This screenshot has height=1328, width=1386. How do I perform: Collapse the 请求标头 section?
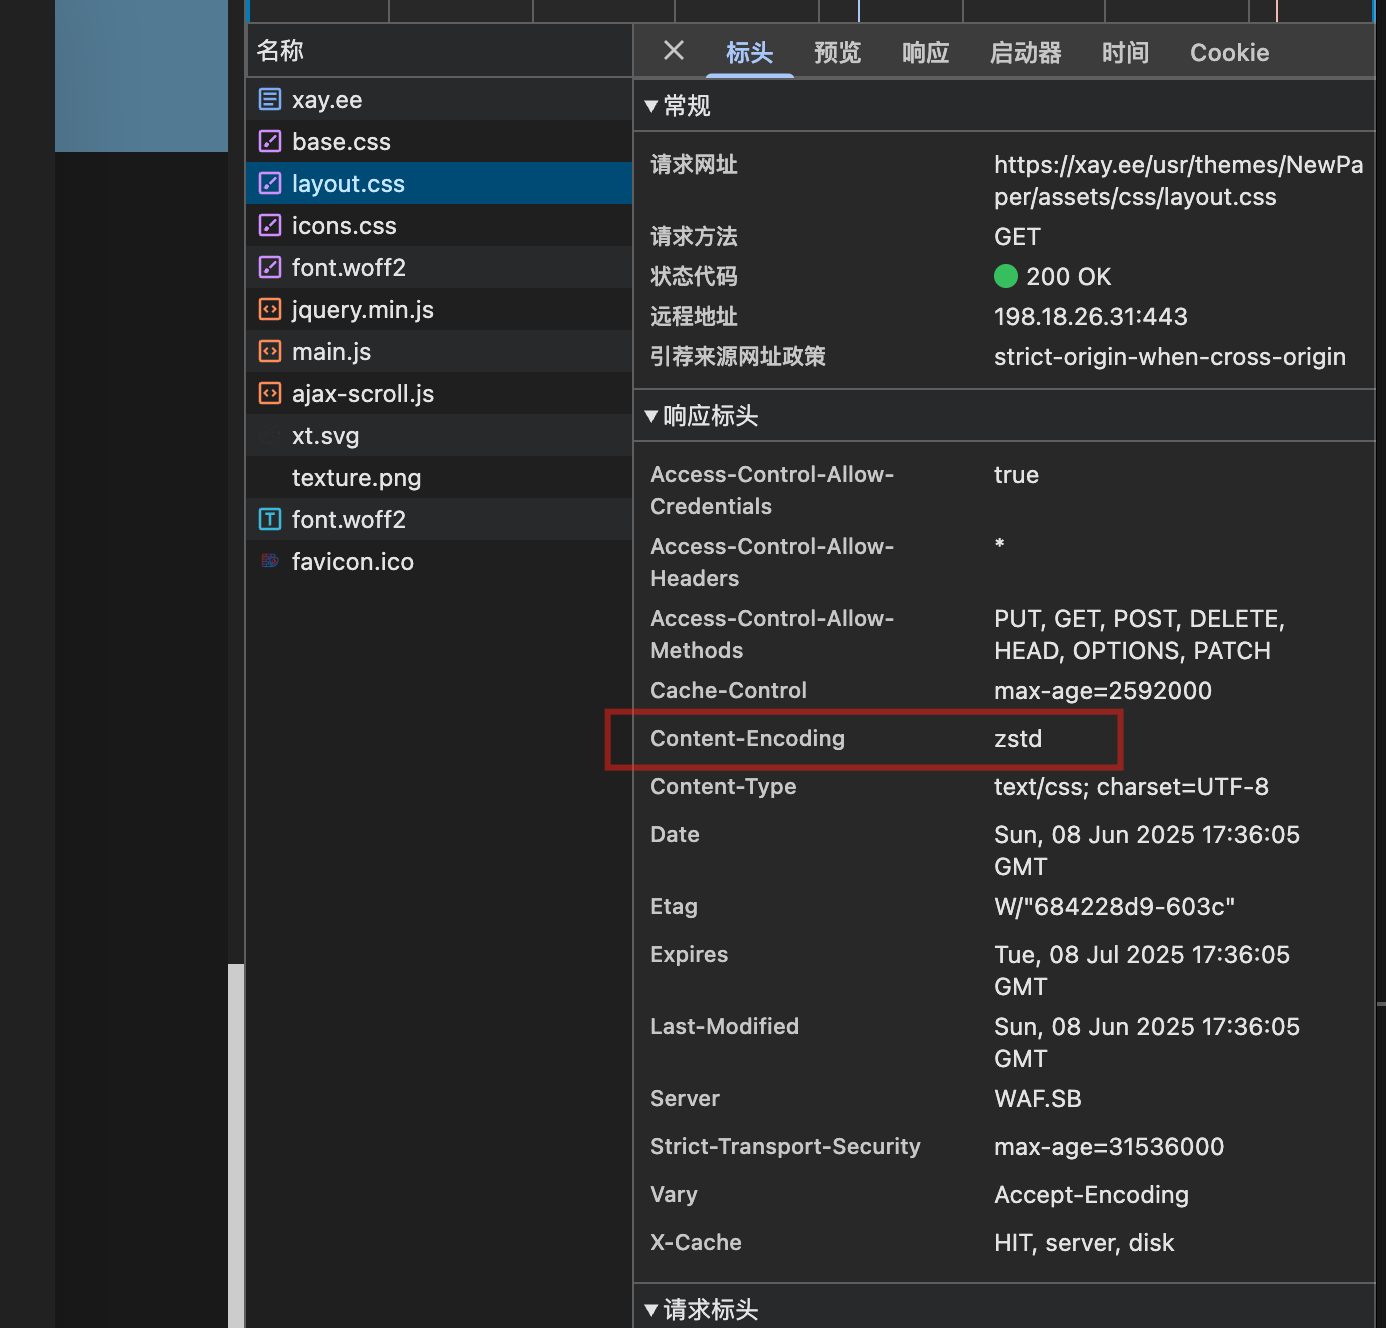coord(651,1310)
